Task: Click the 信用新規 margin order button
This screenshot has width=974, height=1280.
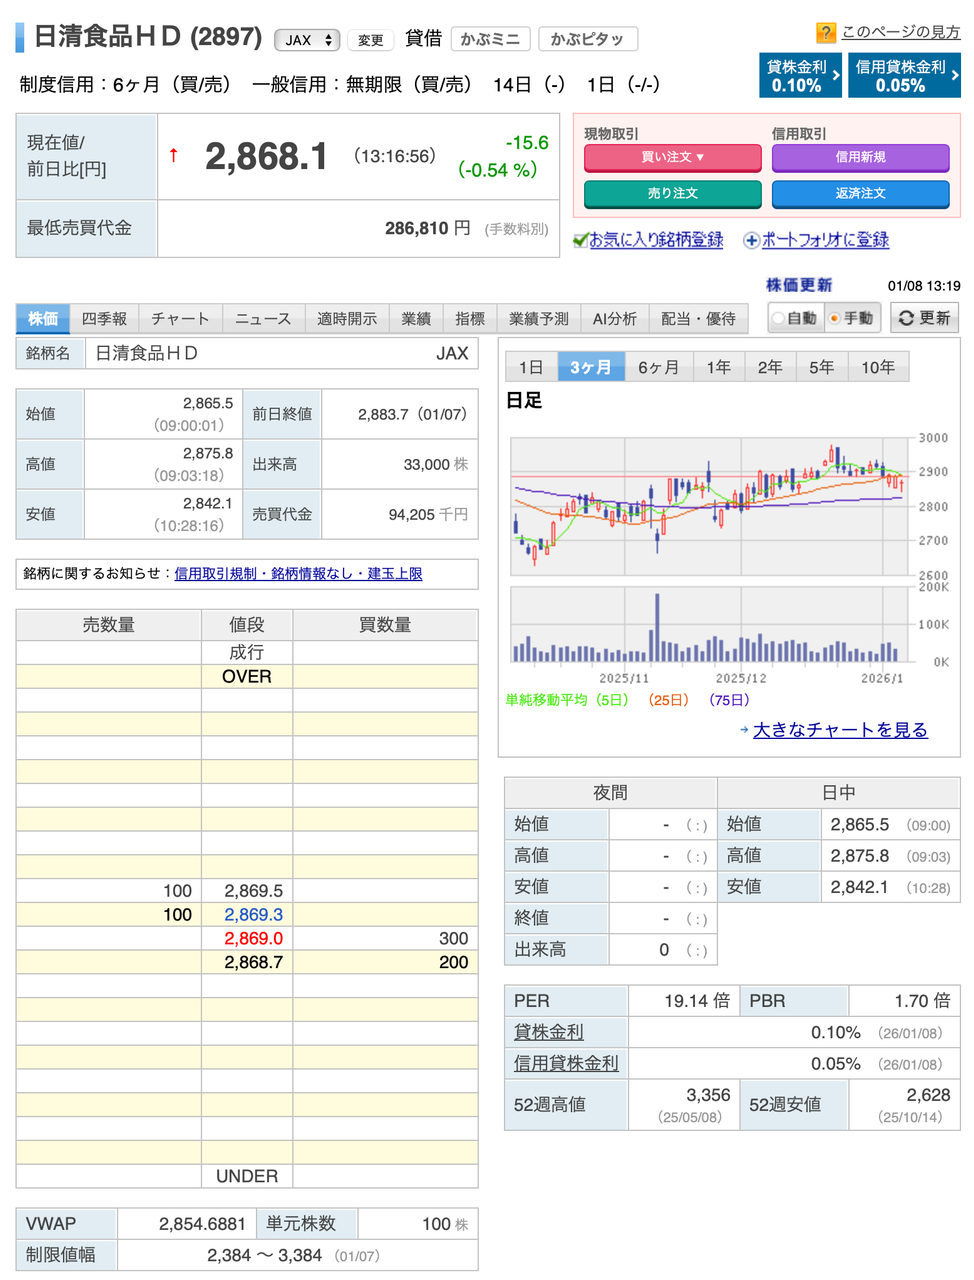Action: tap(860, 158)
